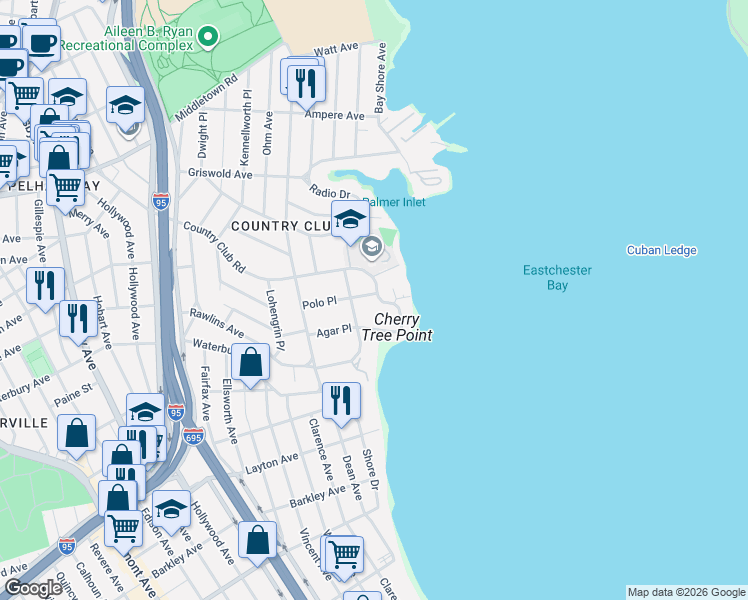Click the I-95 shield left of Fairfax Ave

[176, 412]
